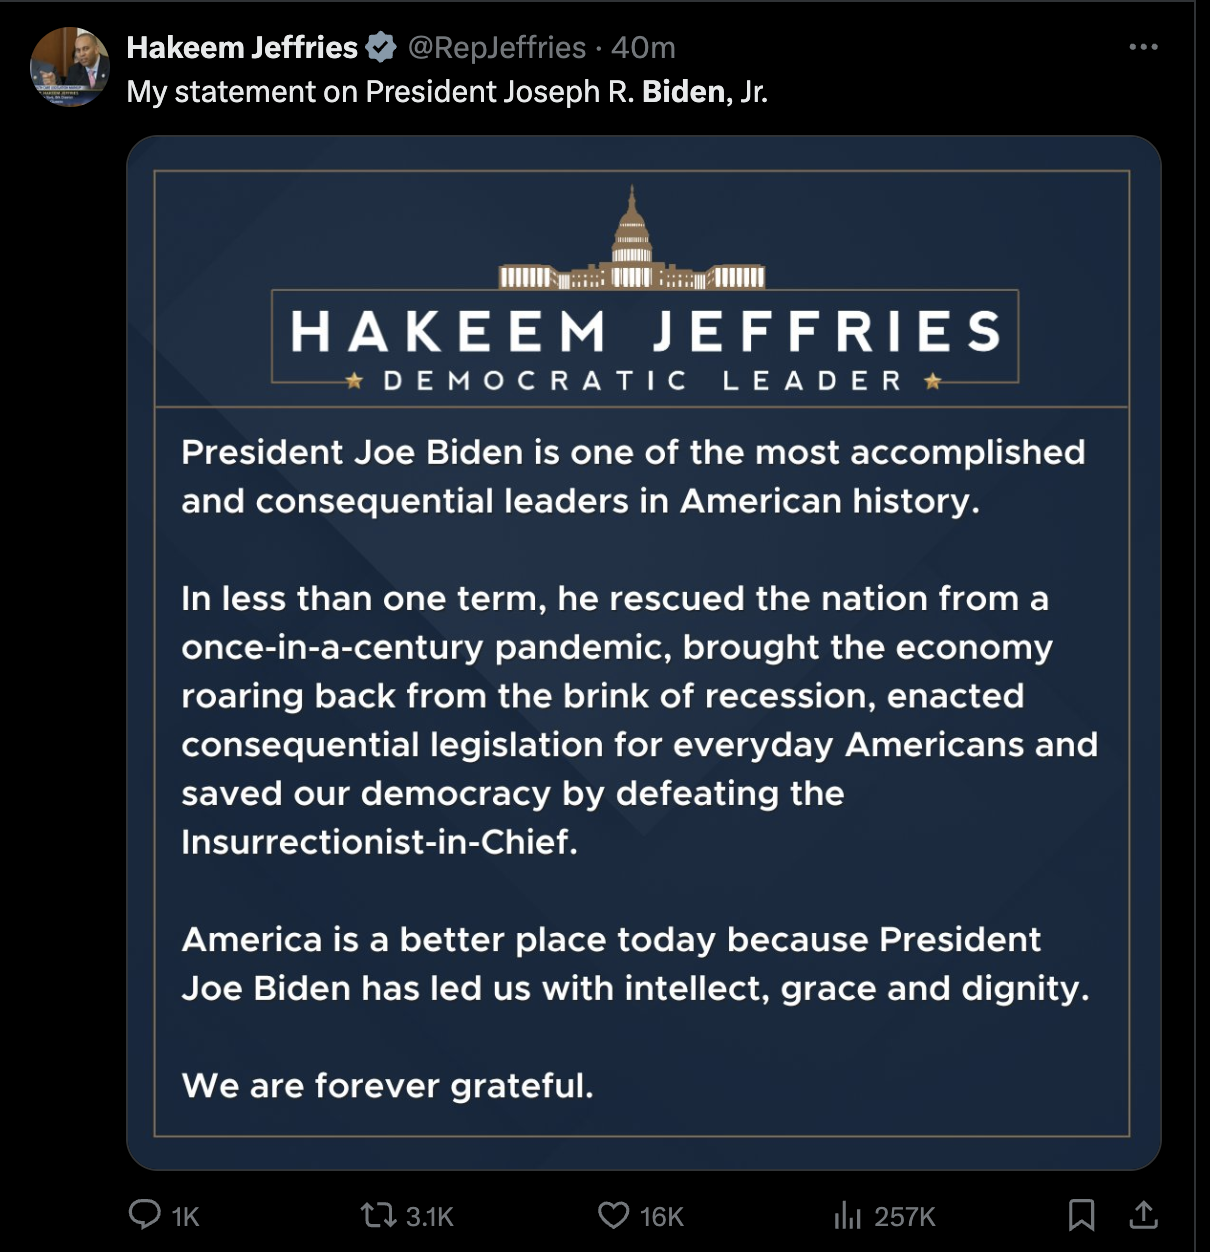Image resolution: width=1210 pixels, height=1252 pixels.
Task: Click the 1K reply count
Action: click(184, 1217)
